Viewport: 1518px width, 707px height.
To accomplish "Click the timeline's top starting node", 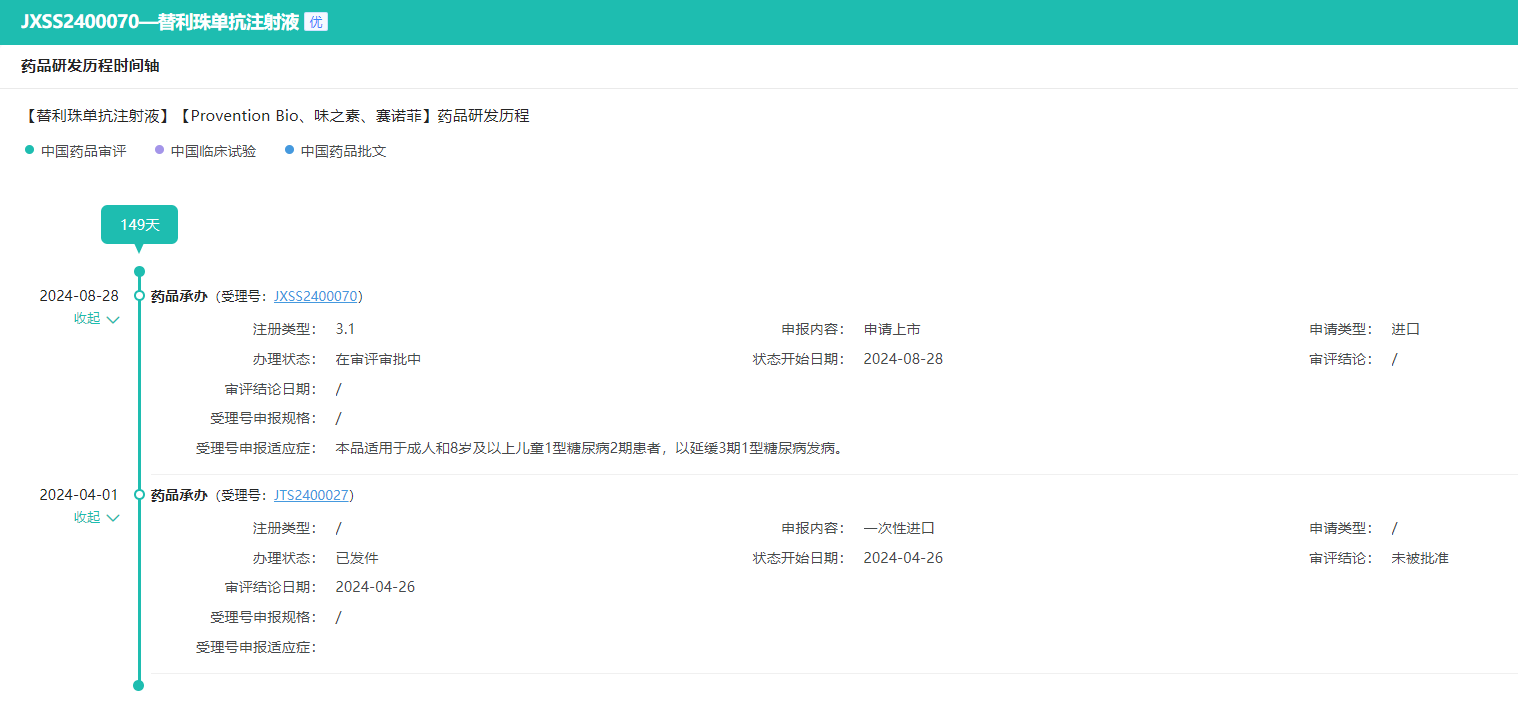I will click(x=139, y=271).
